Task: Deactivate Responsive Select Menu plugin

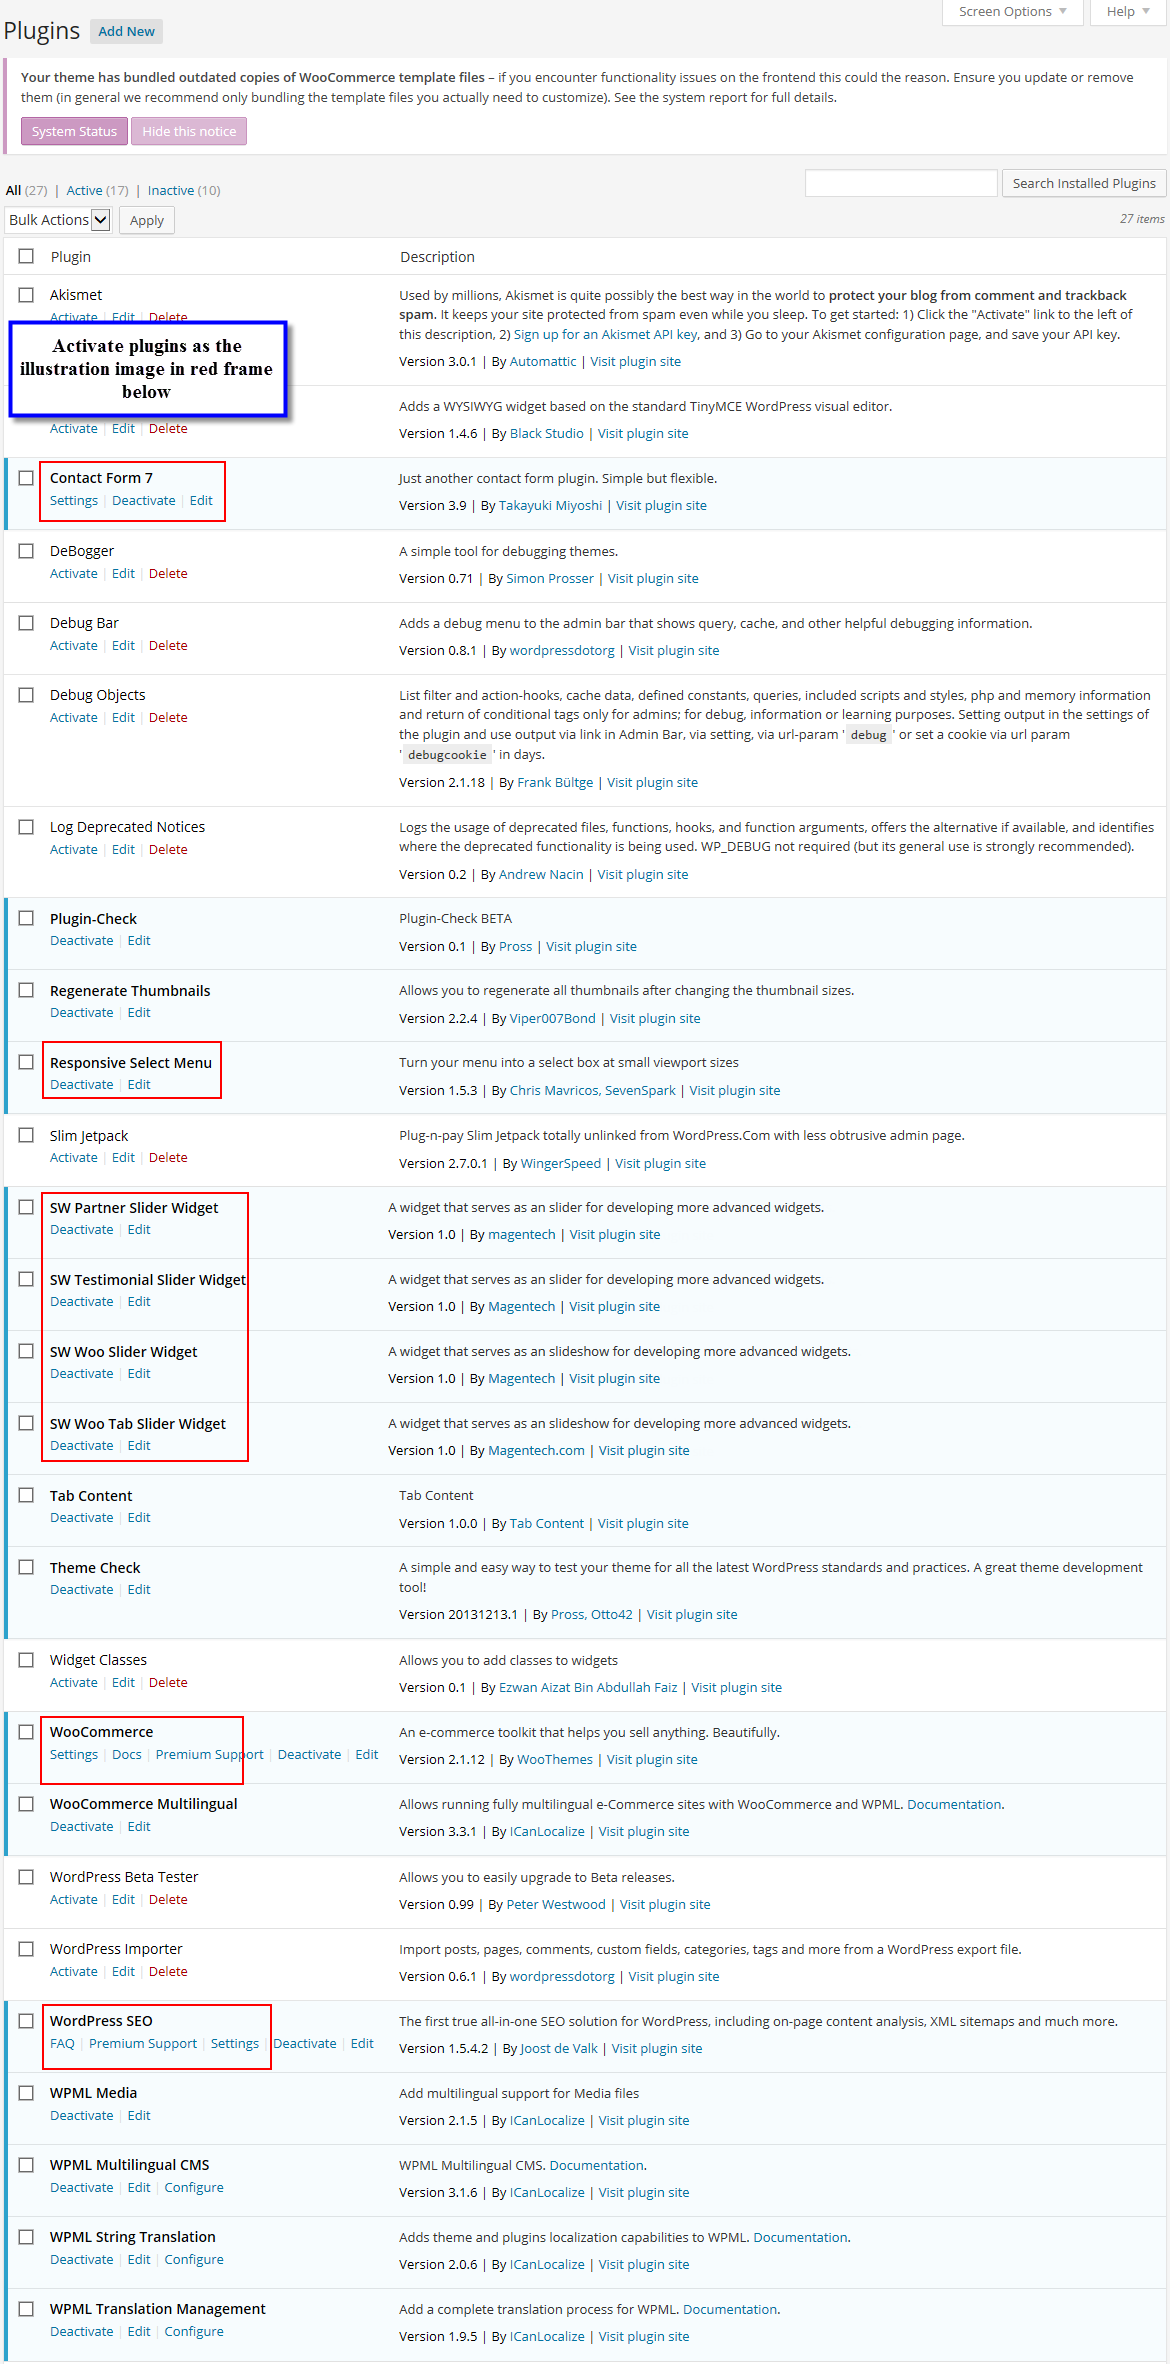Action: (x=82, y=1085)
